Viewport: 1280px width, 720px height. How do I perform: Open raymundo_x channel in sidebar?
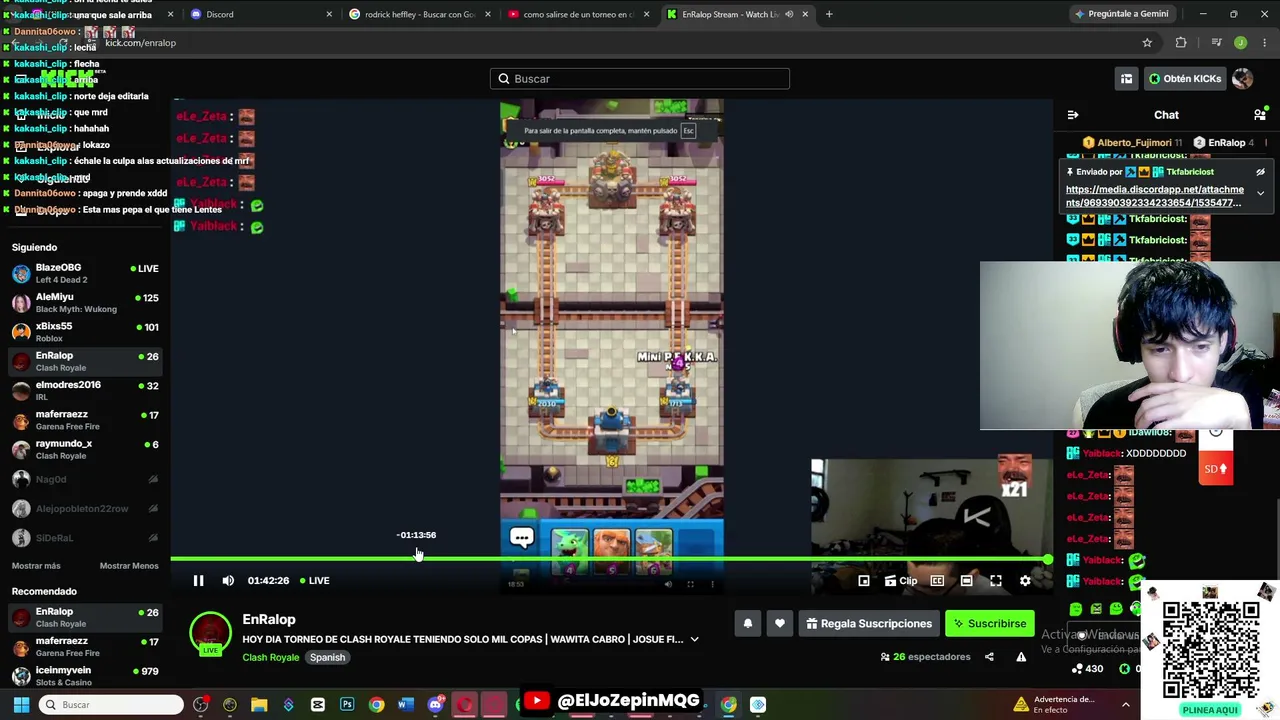pos(85,449)
